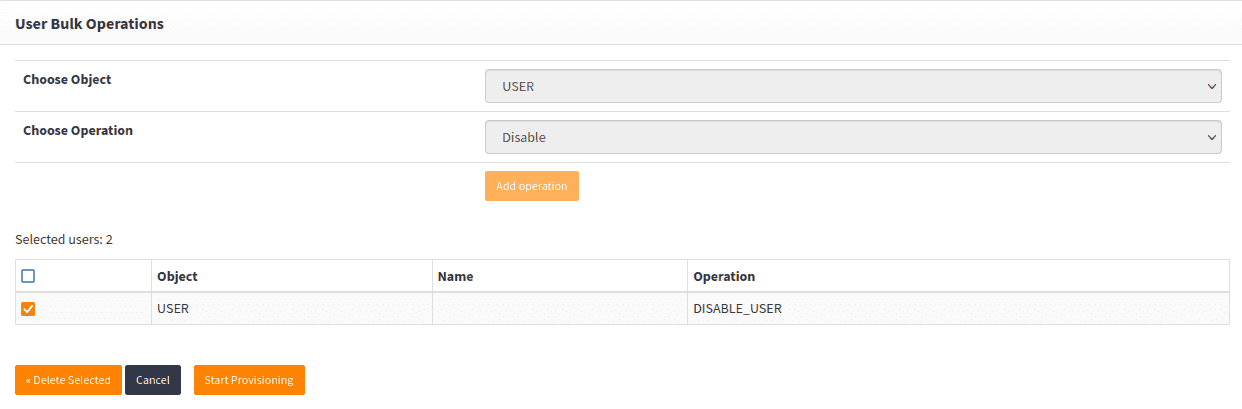Click the Choose Object label
The height and width of the screenshot is (409, 1242).
[67, 79]
